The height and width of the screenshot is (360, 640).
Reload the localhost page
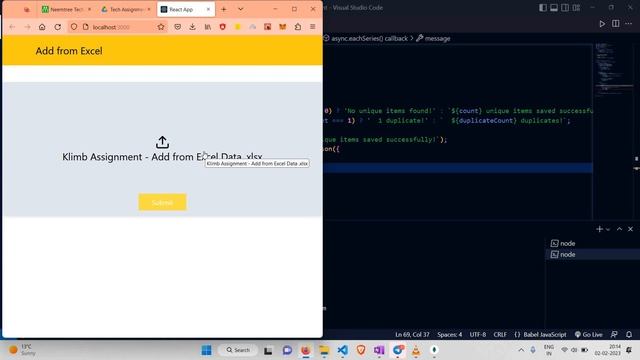58,27
